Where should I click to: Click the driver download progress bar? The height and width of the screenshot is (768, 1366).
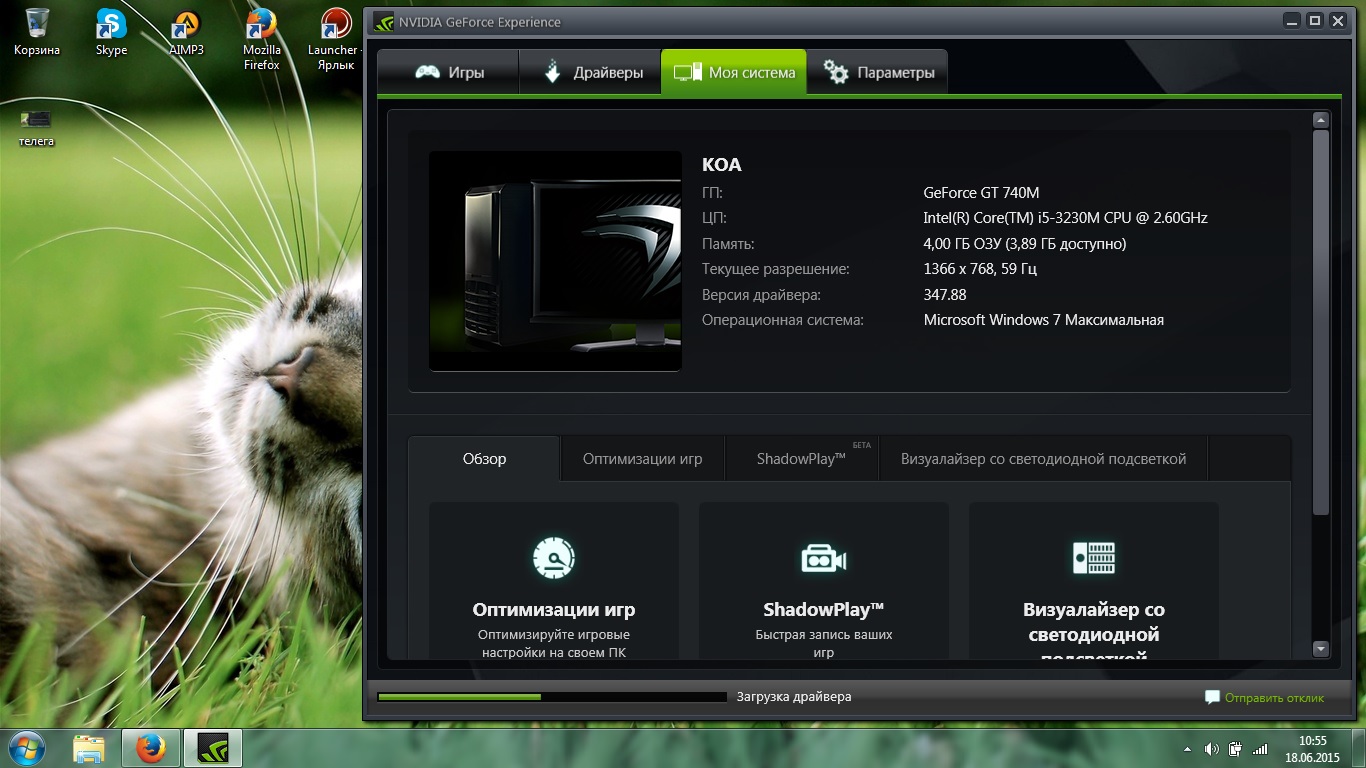click(x=552, y=697)
